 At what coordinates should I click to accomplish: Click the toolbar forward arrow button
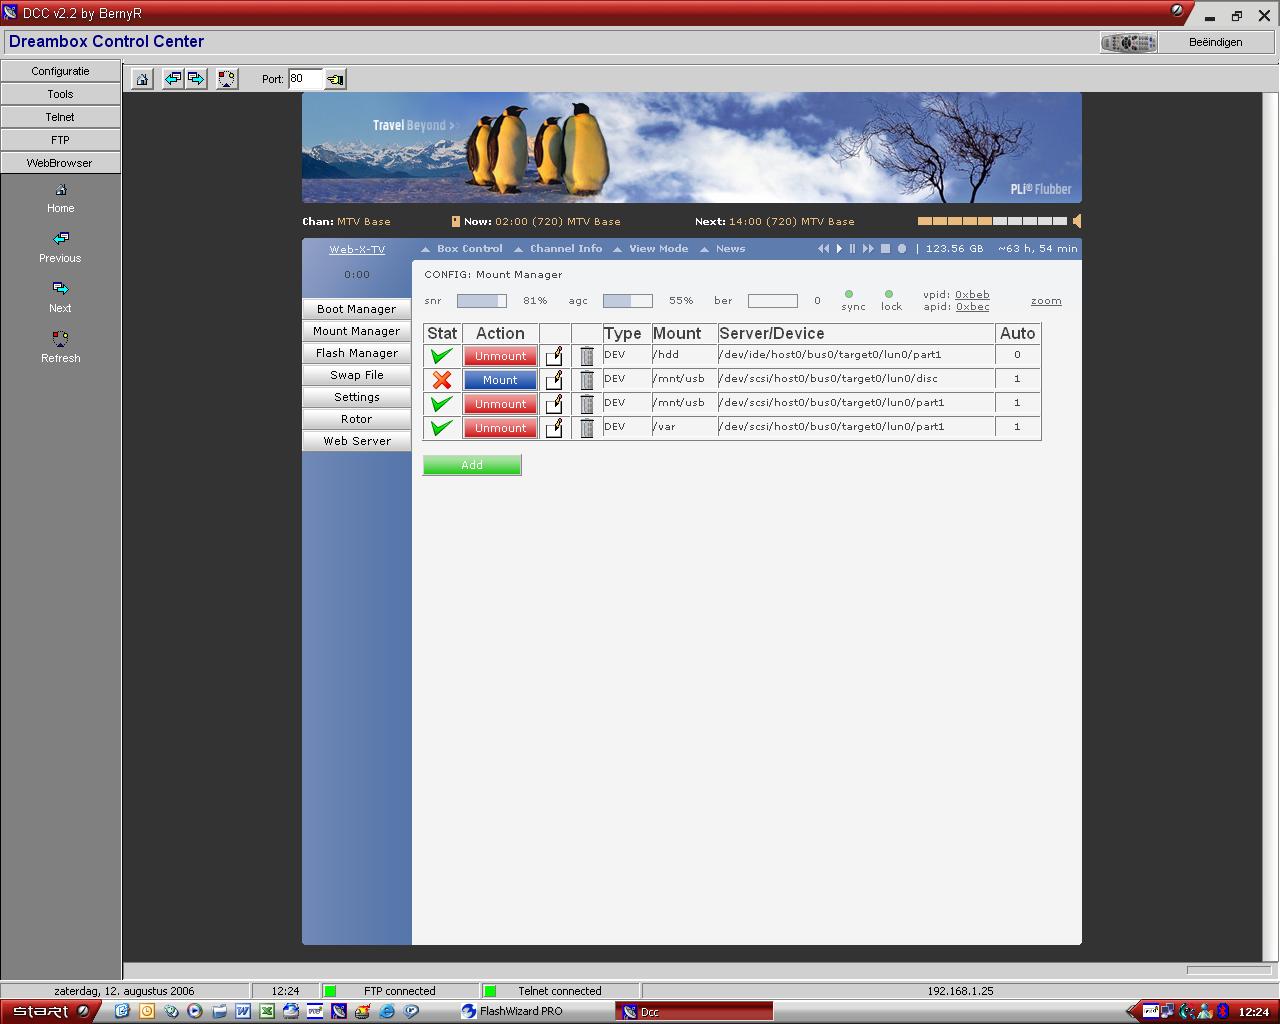[196, 79]
